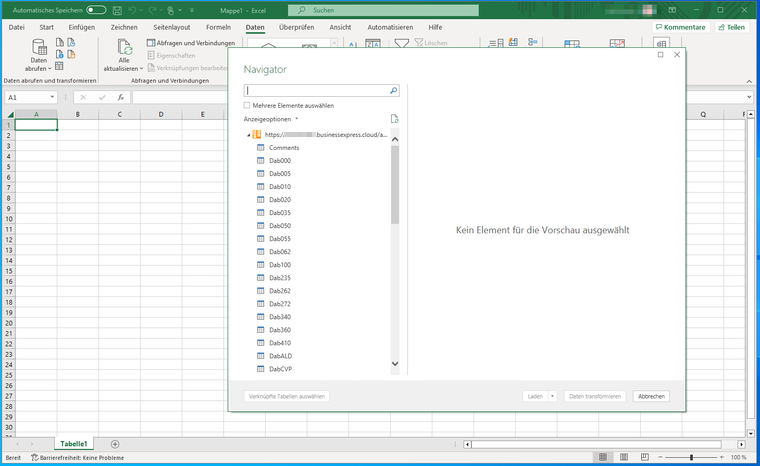The height and width of the screenshot is (466, 760).
Task: Collapse the businessexpress.cloud tree node
Action: click(247, 134)
